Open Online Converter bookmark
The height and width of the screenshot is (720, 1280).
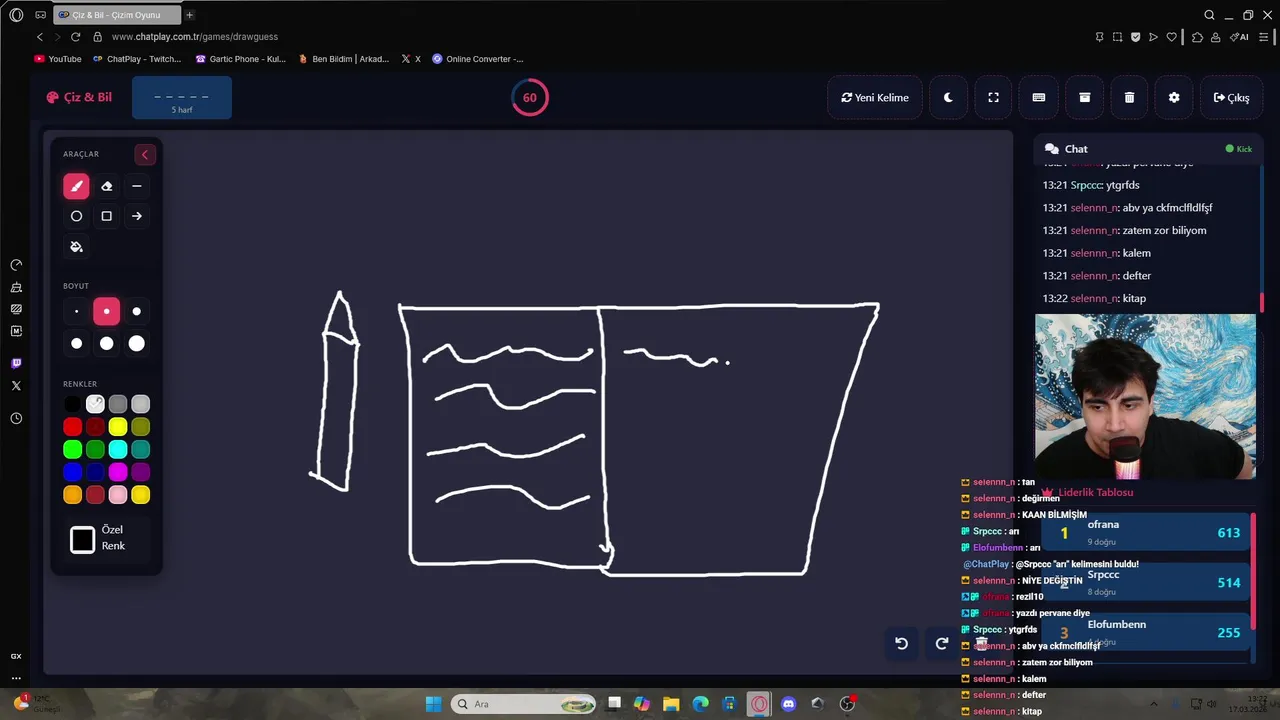point(478,59)
